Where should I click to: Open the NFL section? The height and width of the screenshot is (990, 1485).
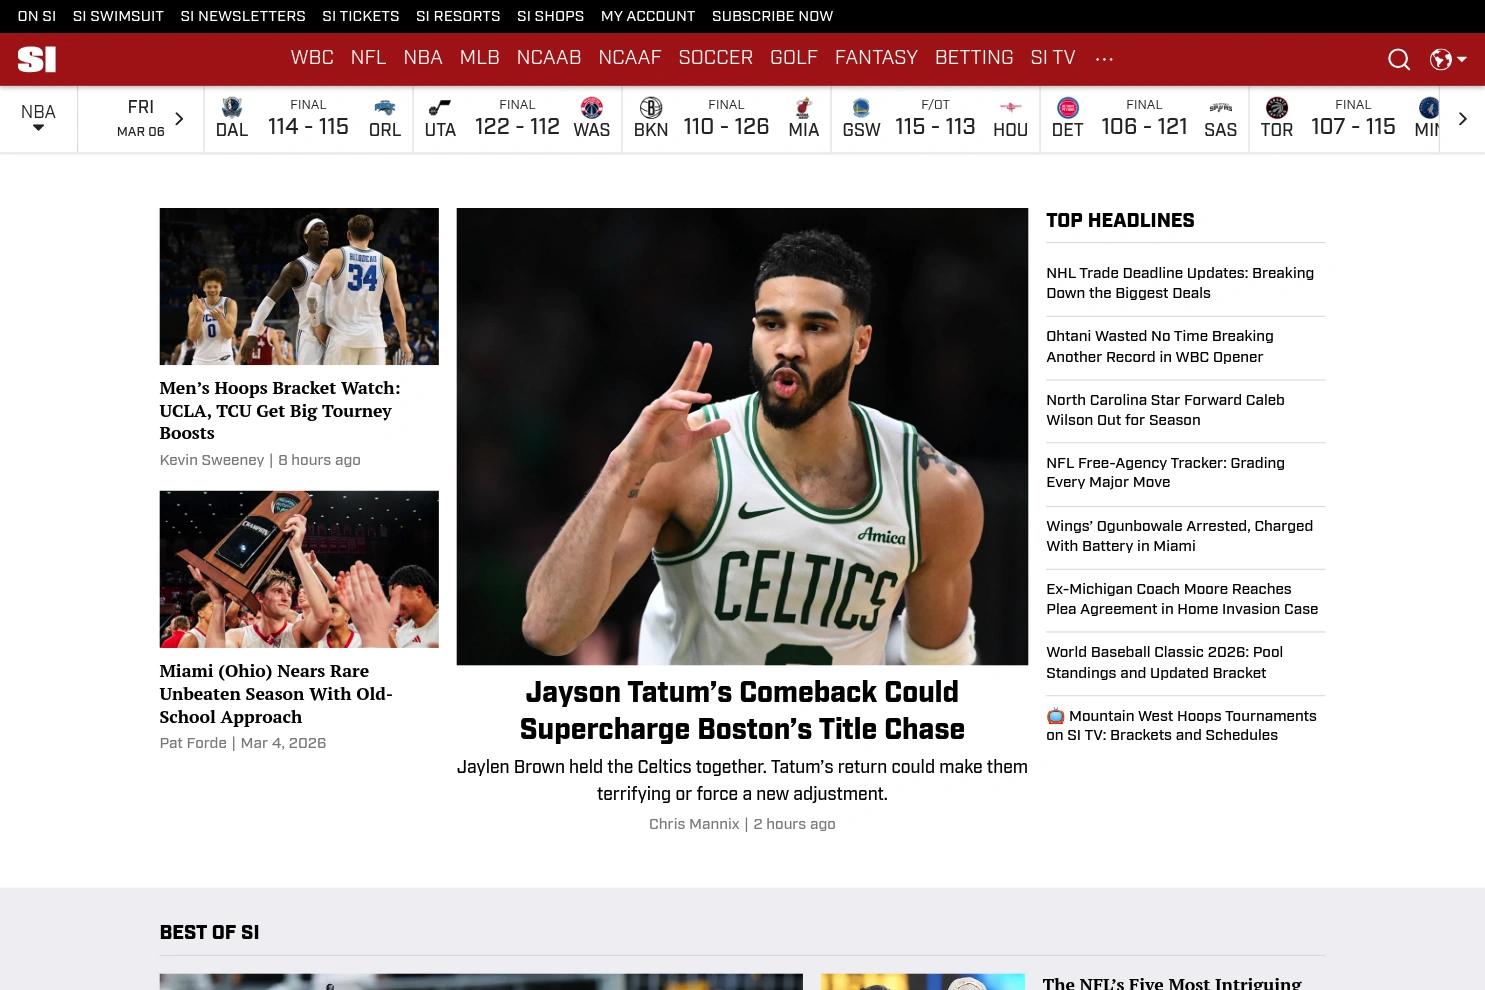coord(368,58)
